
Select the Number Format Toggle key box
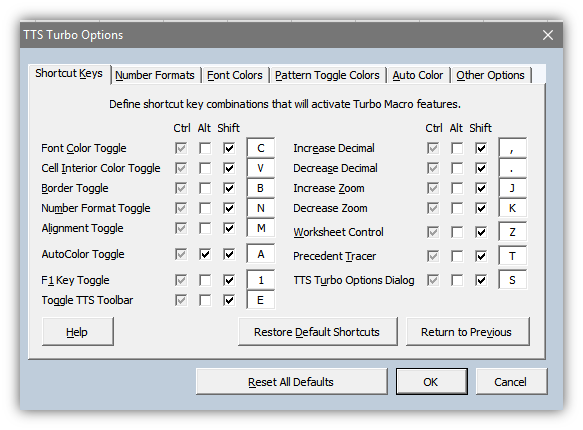pyautogui.click(x=261, y=208)
